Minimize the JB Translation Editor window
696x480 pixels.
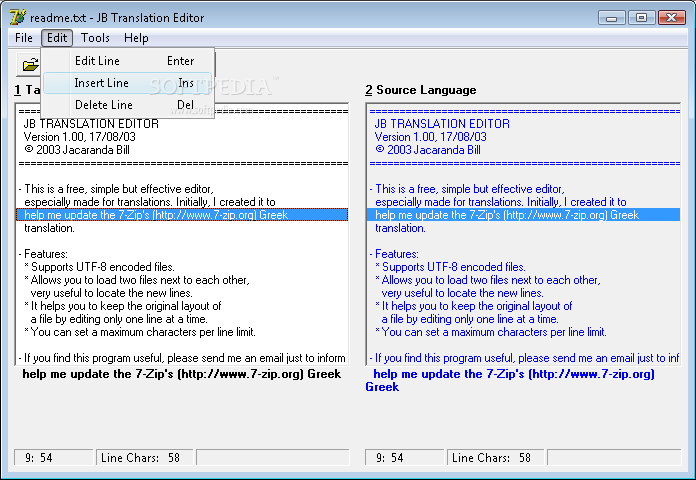click(612, 18)
